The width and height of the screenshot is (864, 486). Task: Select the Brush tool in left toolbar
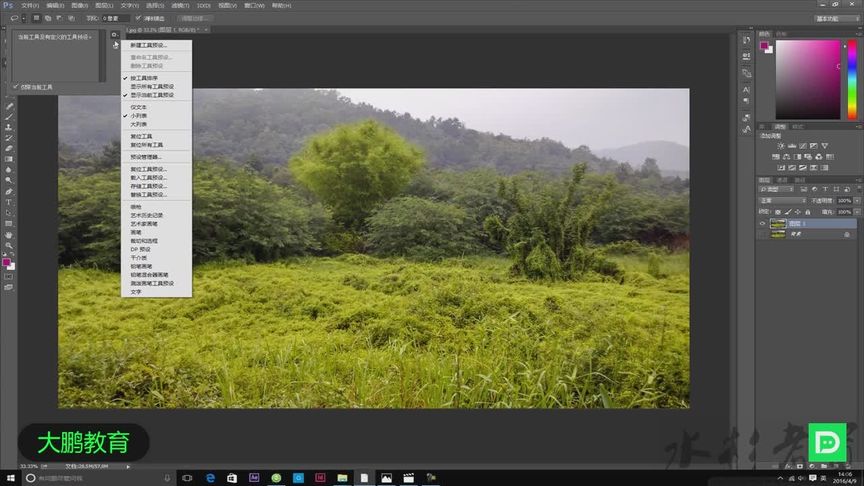[x=9, y=117]
